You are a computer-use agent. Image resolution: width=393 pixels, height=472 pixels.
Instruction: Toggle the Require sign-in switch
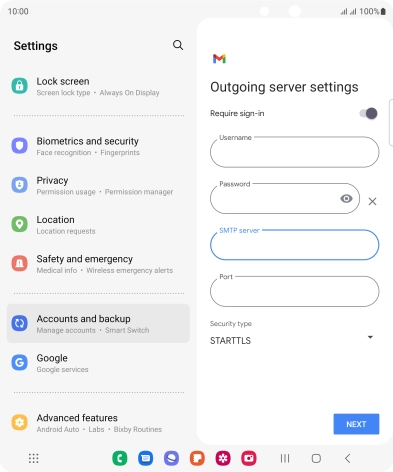pyautogui.click(x=368, y=113)
